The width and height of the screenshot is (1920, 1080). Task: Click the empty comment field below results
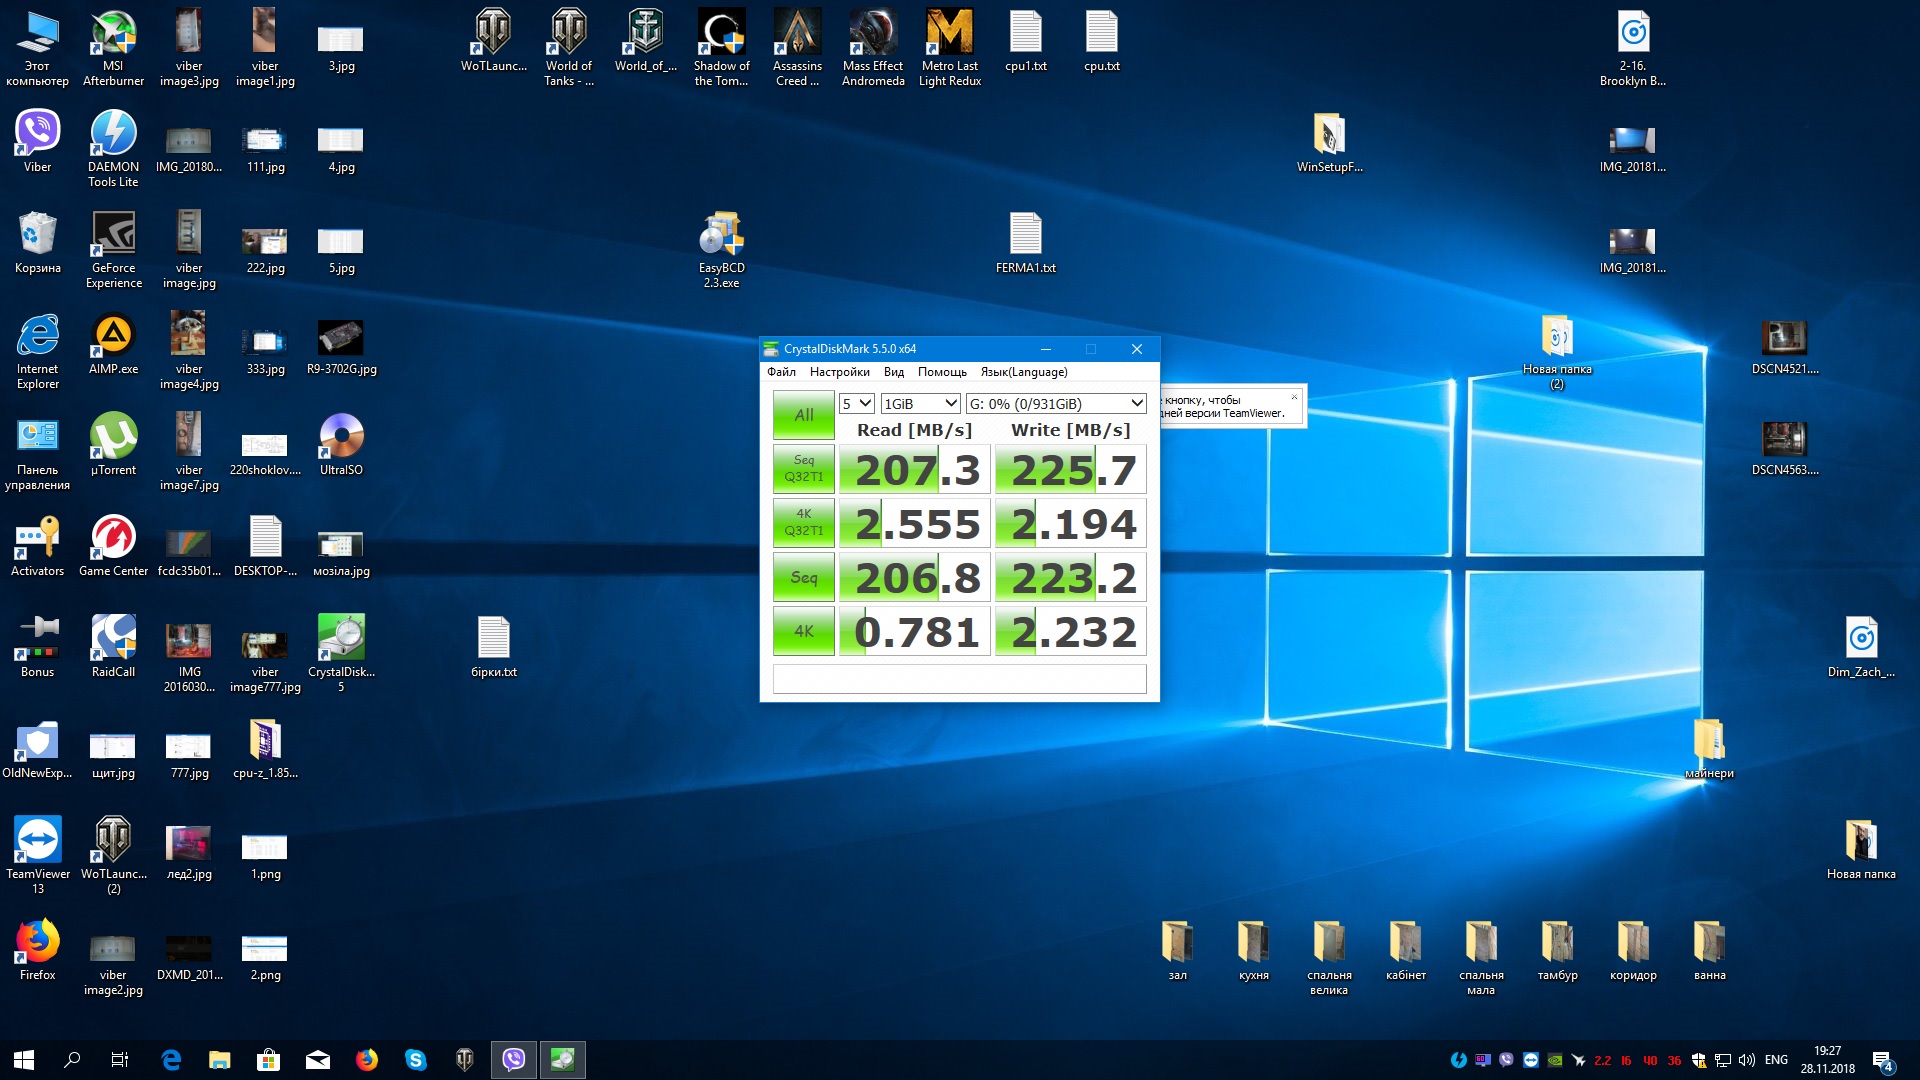[959, 679]
